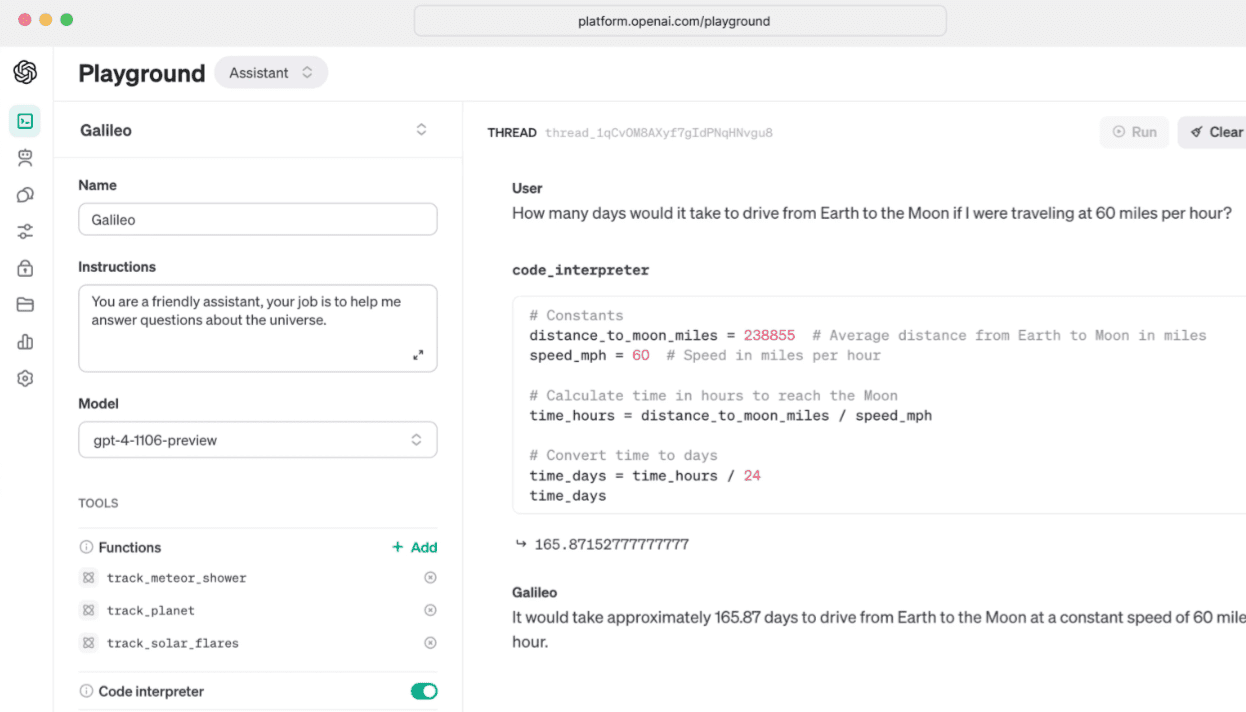
Task: Open the Settings gear sidebar icon
Action: coord(25,379)
